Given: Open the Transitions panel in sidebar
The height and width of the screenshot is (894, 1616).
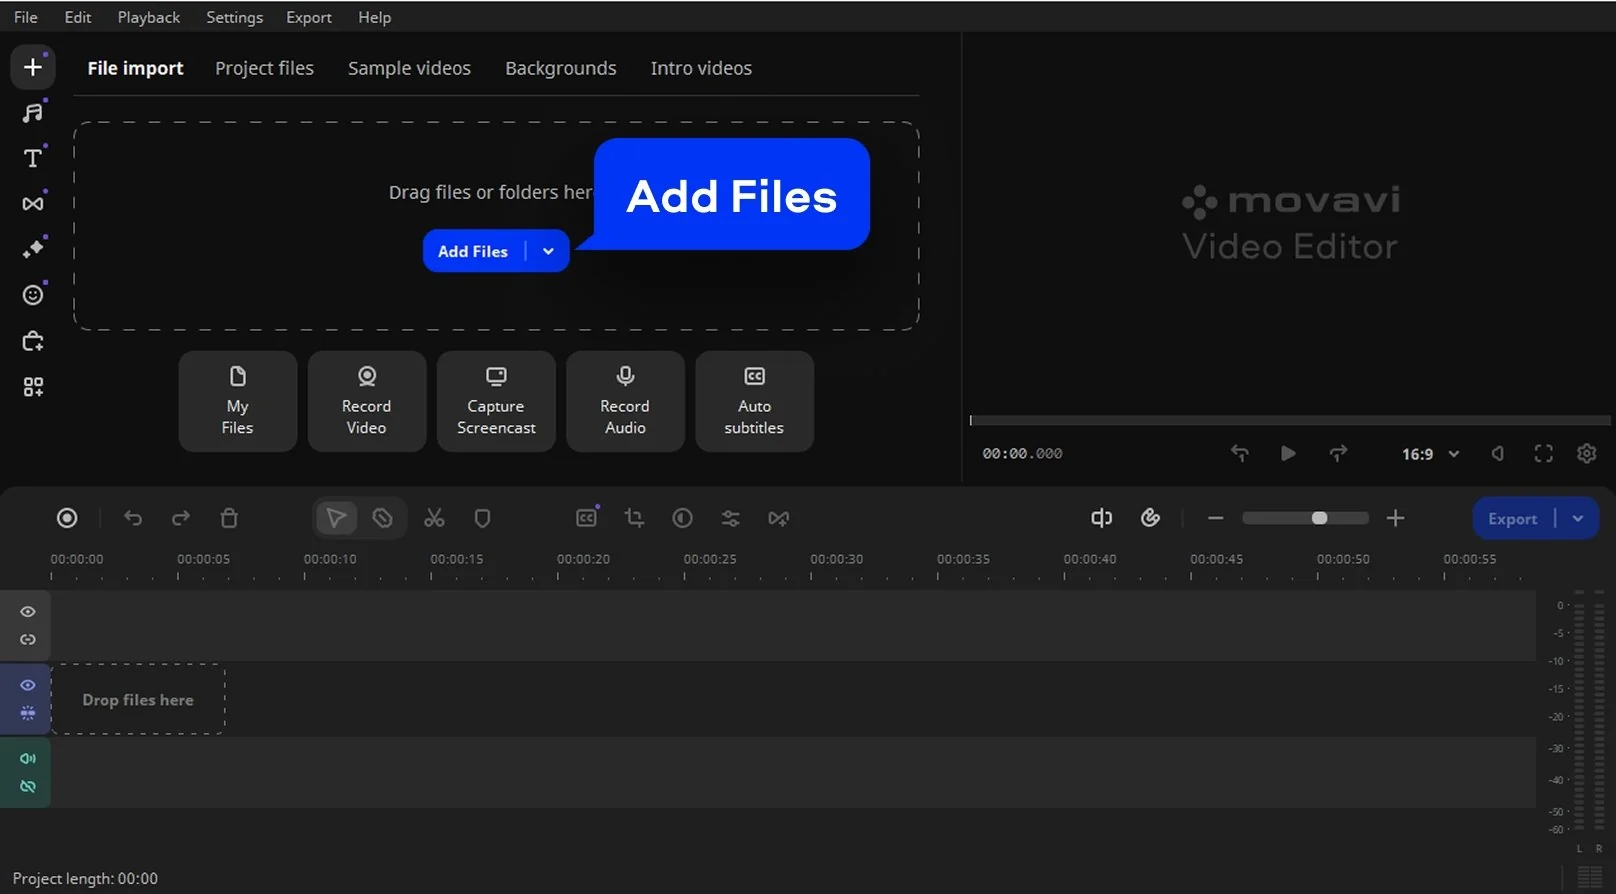Looking at the screenshot, I should (x=33, y=204).
